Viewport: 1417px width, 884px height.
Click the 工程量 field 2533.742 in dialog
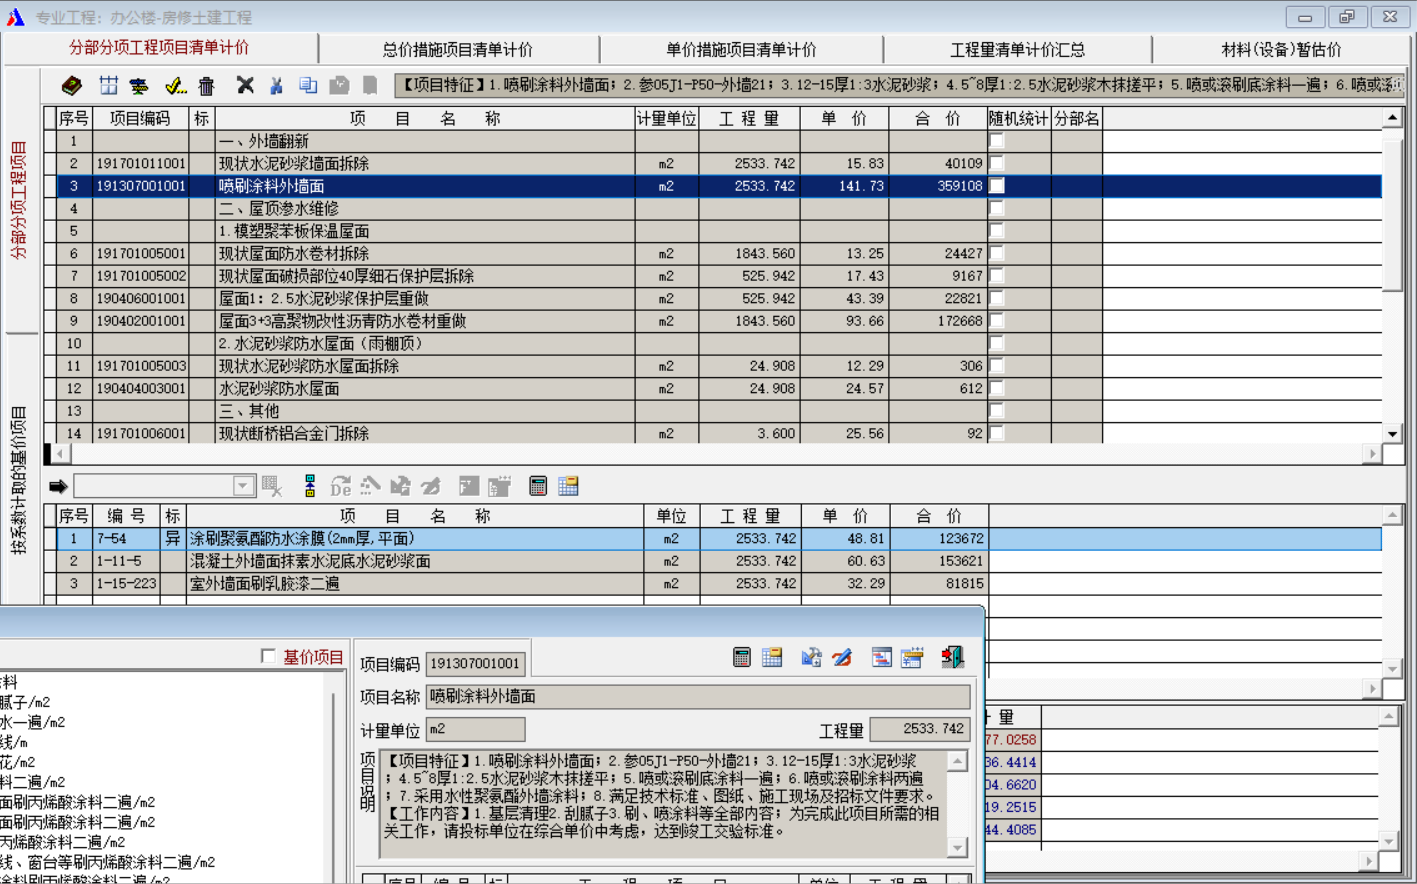919,729
